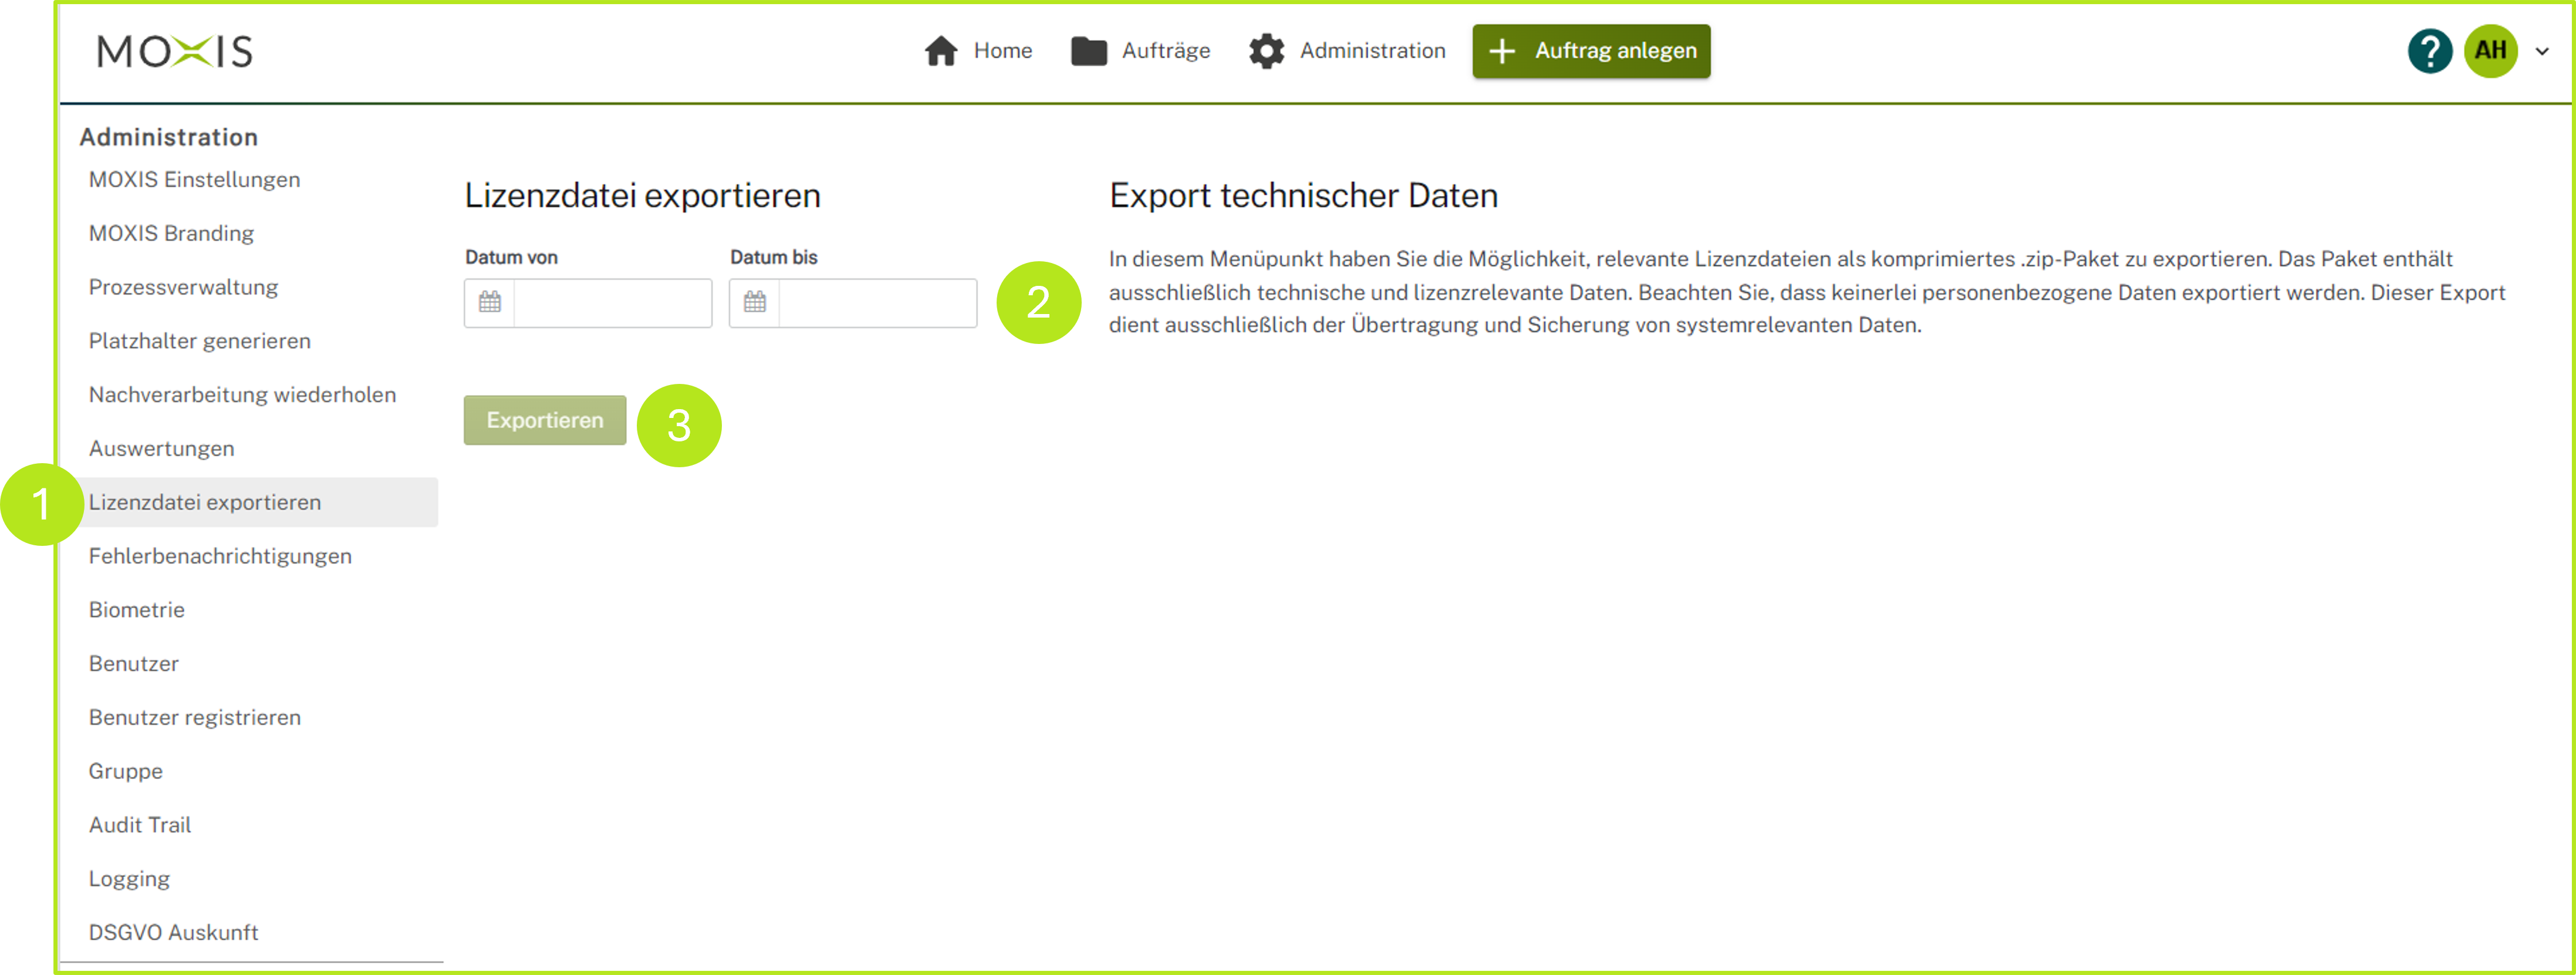Select the Home icon in navigation
This screenshot has height=975, width=2576.
(941, 51)
